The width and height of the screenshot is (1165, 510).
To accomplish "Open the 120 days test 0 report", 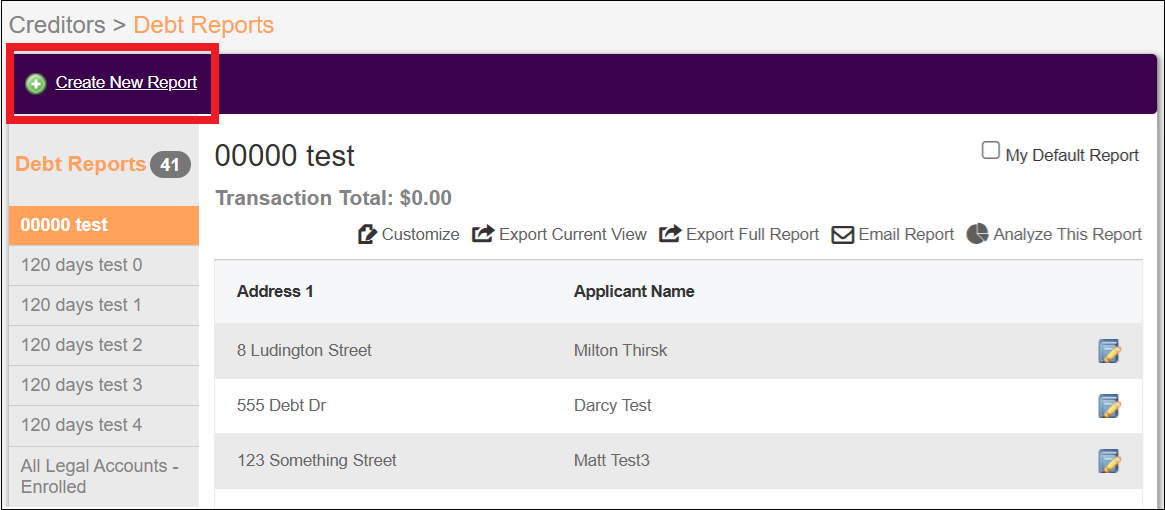I will (x=104, y=265).
